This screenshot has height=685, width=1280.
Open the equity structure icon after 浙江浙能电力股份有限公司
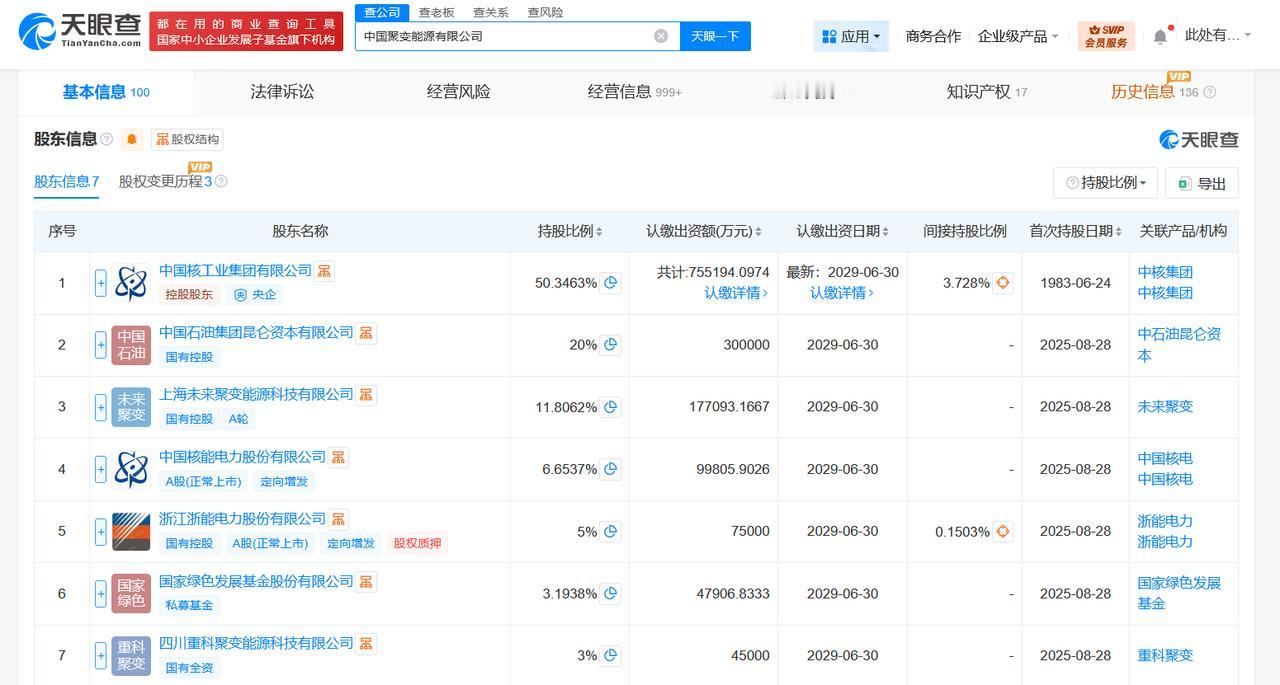(x=339, y=519)
